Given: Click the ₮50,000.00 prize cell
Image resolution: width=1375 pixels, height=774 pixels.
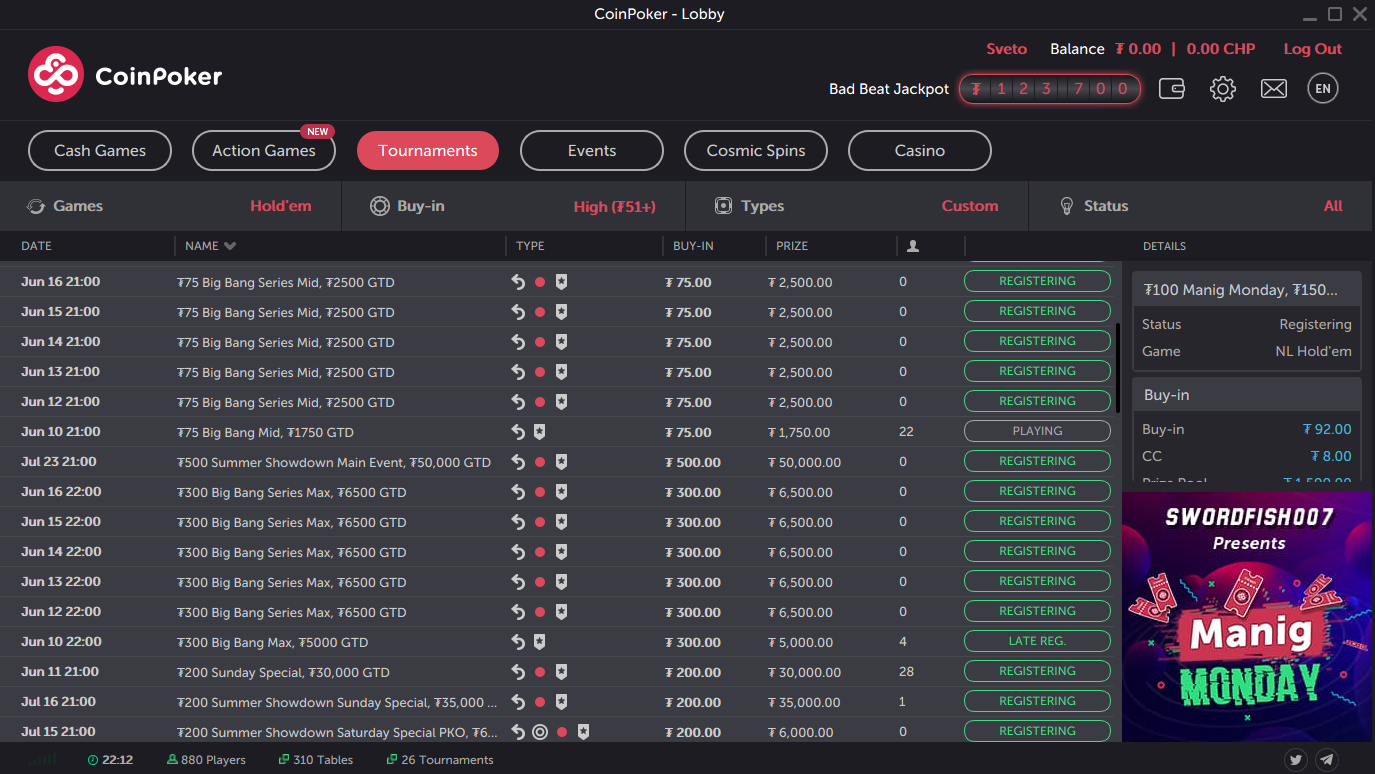Looking at the screenshot, I should click(x=804, y=462).
